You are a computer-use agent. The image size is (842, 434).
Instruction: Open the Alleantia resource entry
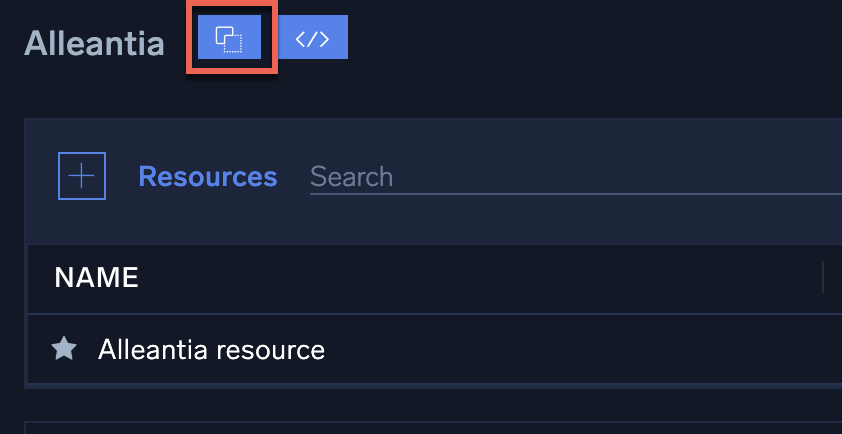click(211, 349)
